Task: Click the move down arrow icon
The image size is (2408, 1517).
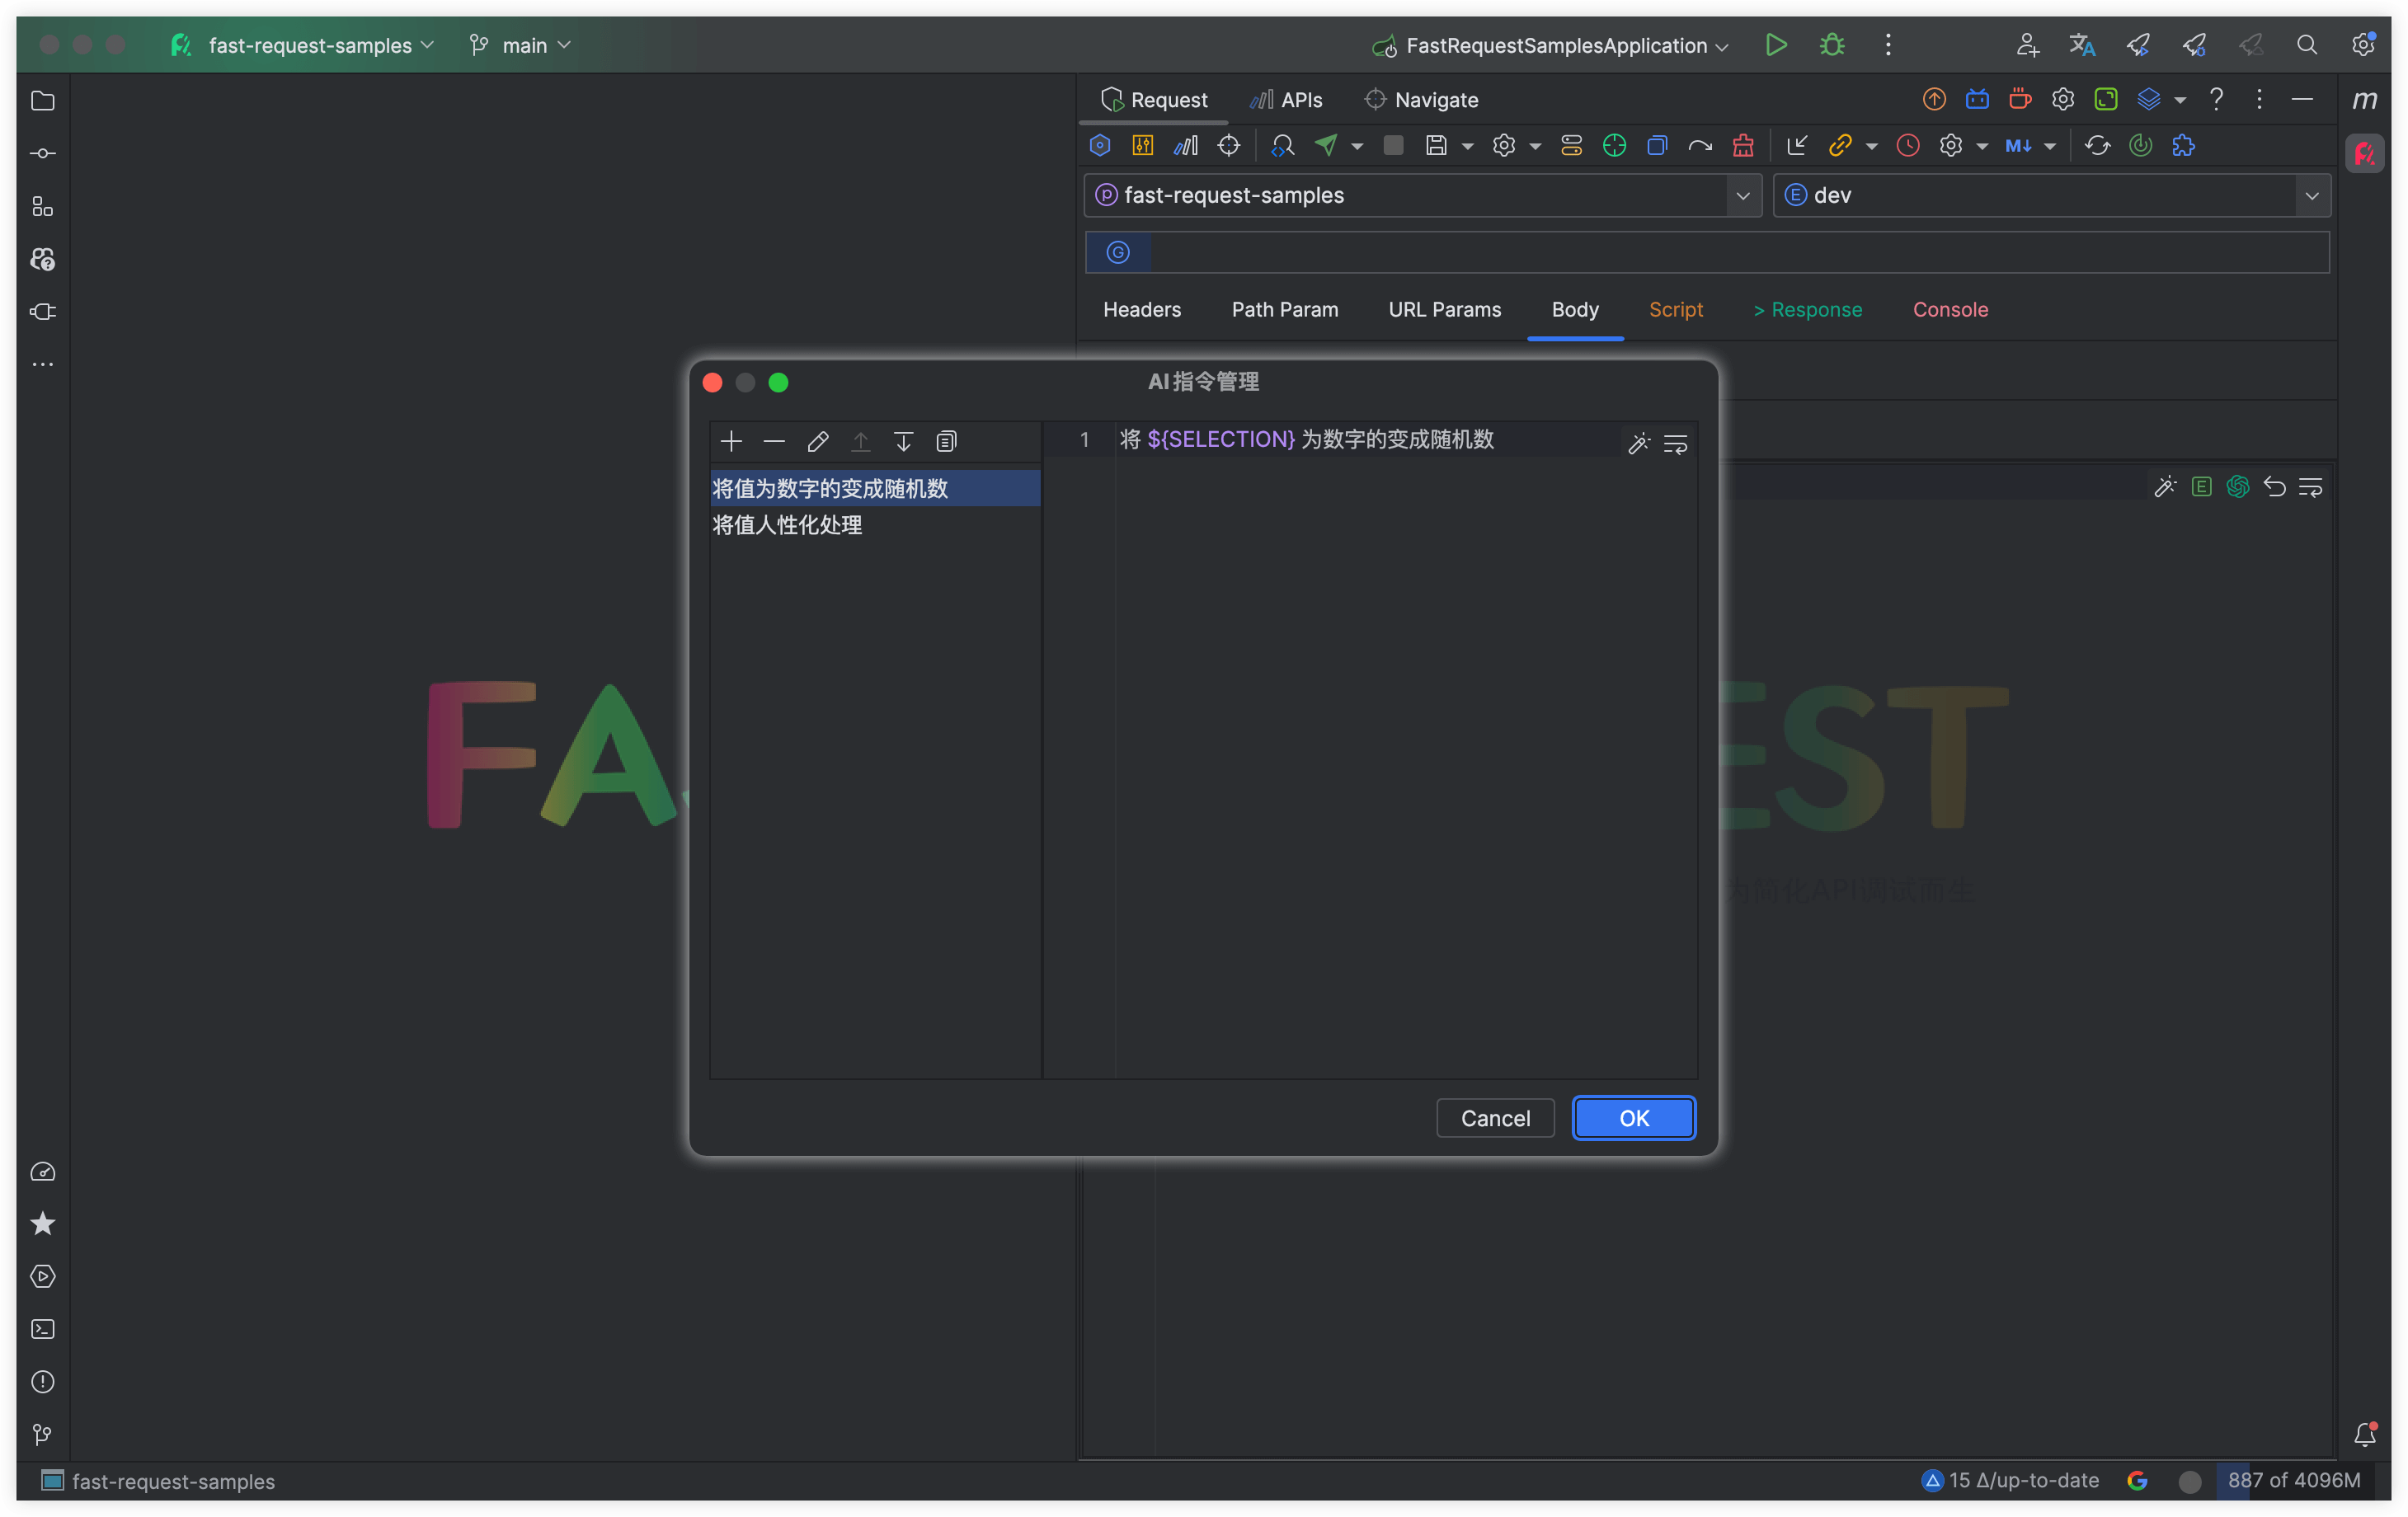Action: [903, 441]
